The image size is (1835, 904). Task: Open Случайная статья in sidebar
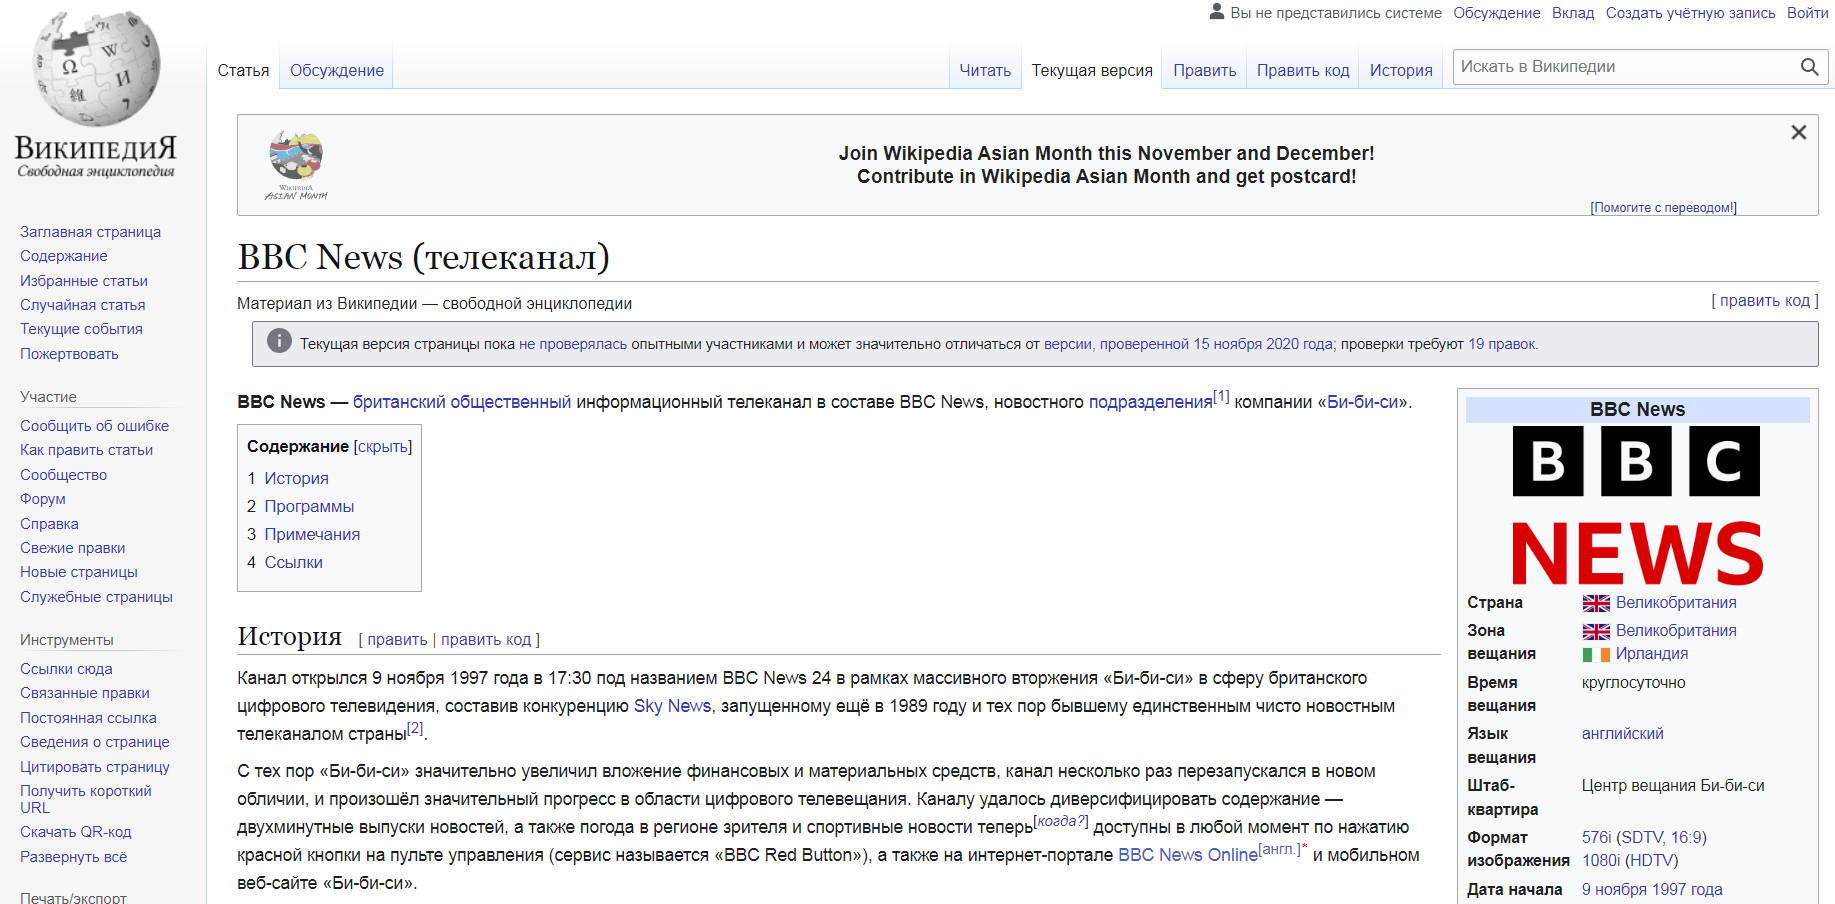[83, 305]
